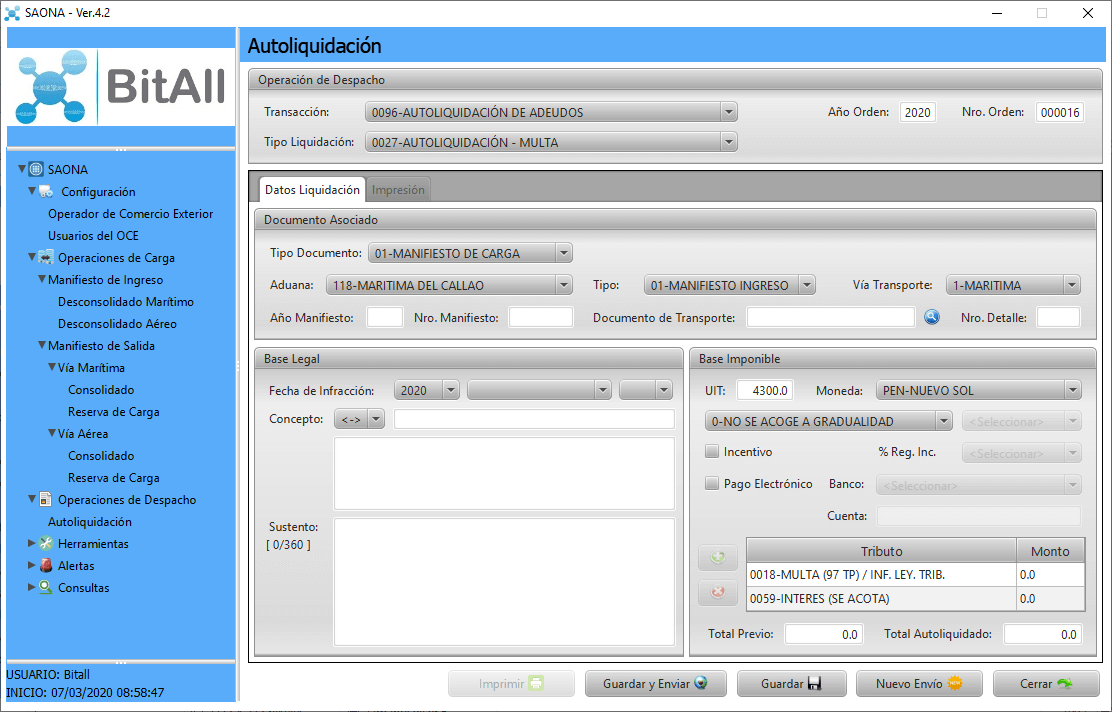Collapse the Manifiesto de Ingreso tree node

(x=42, y=280)
